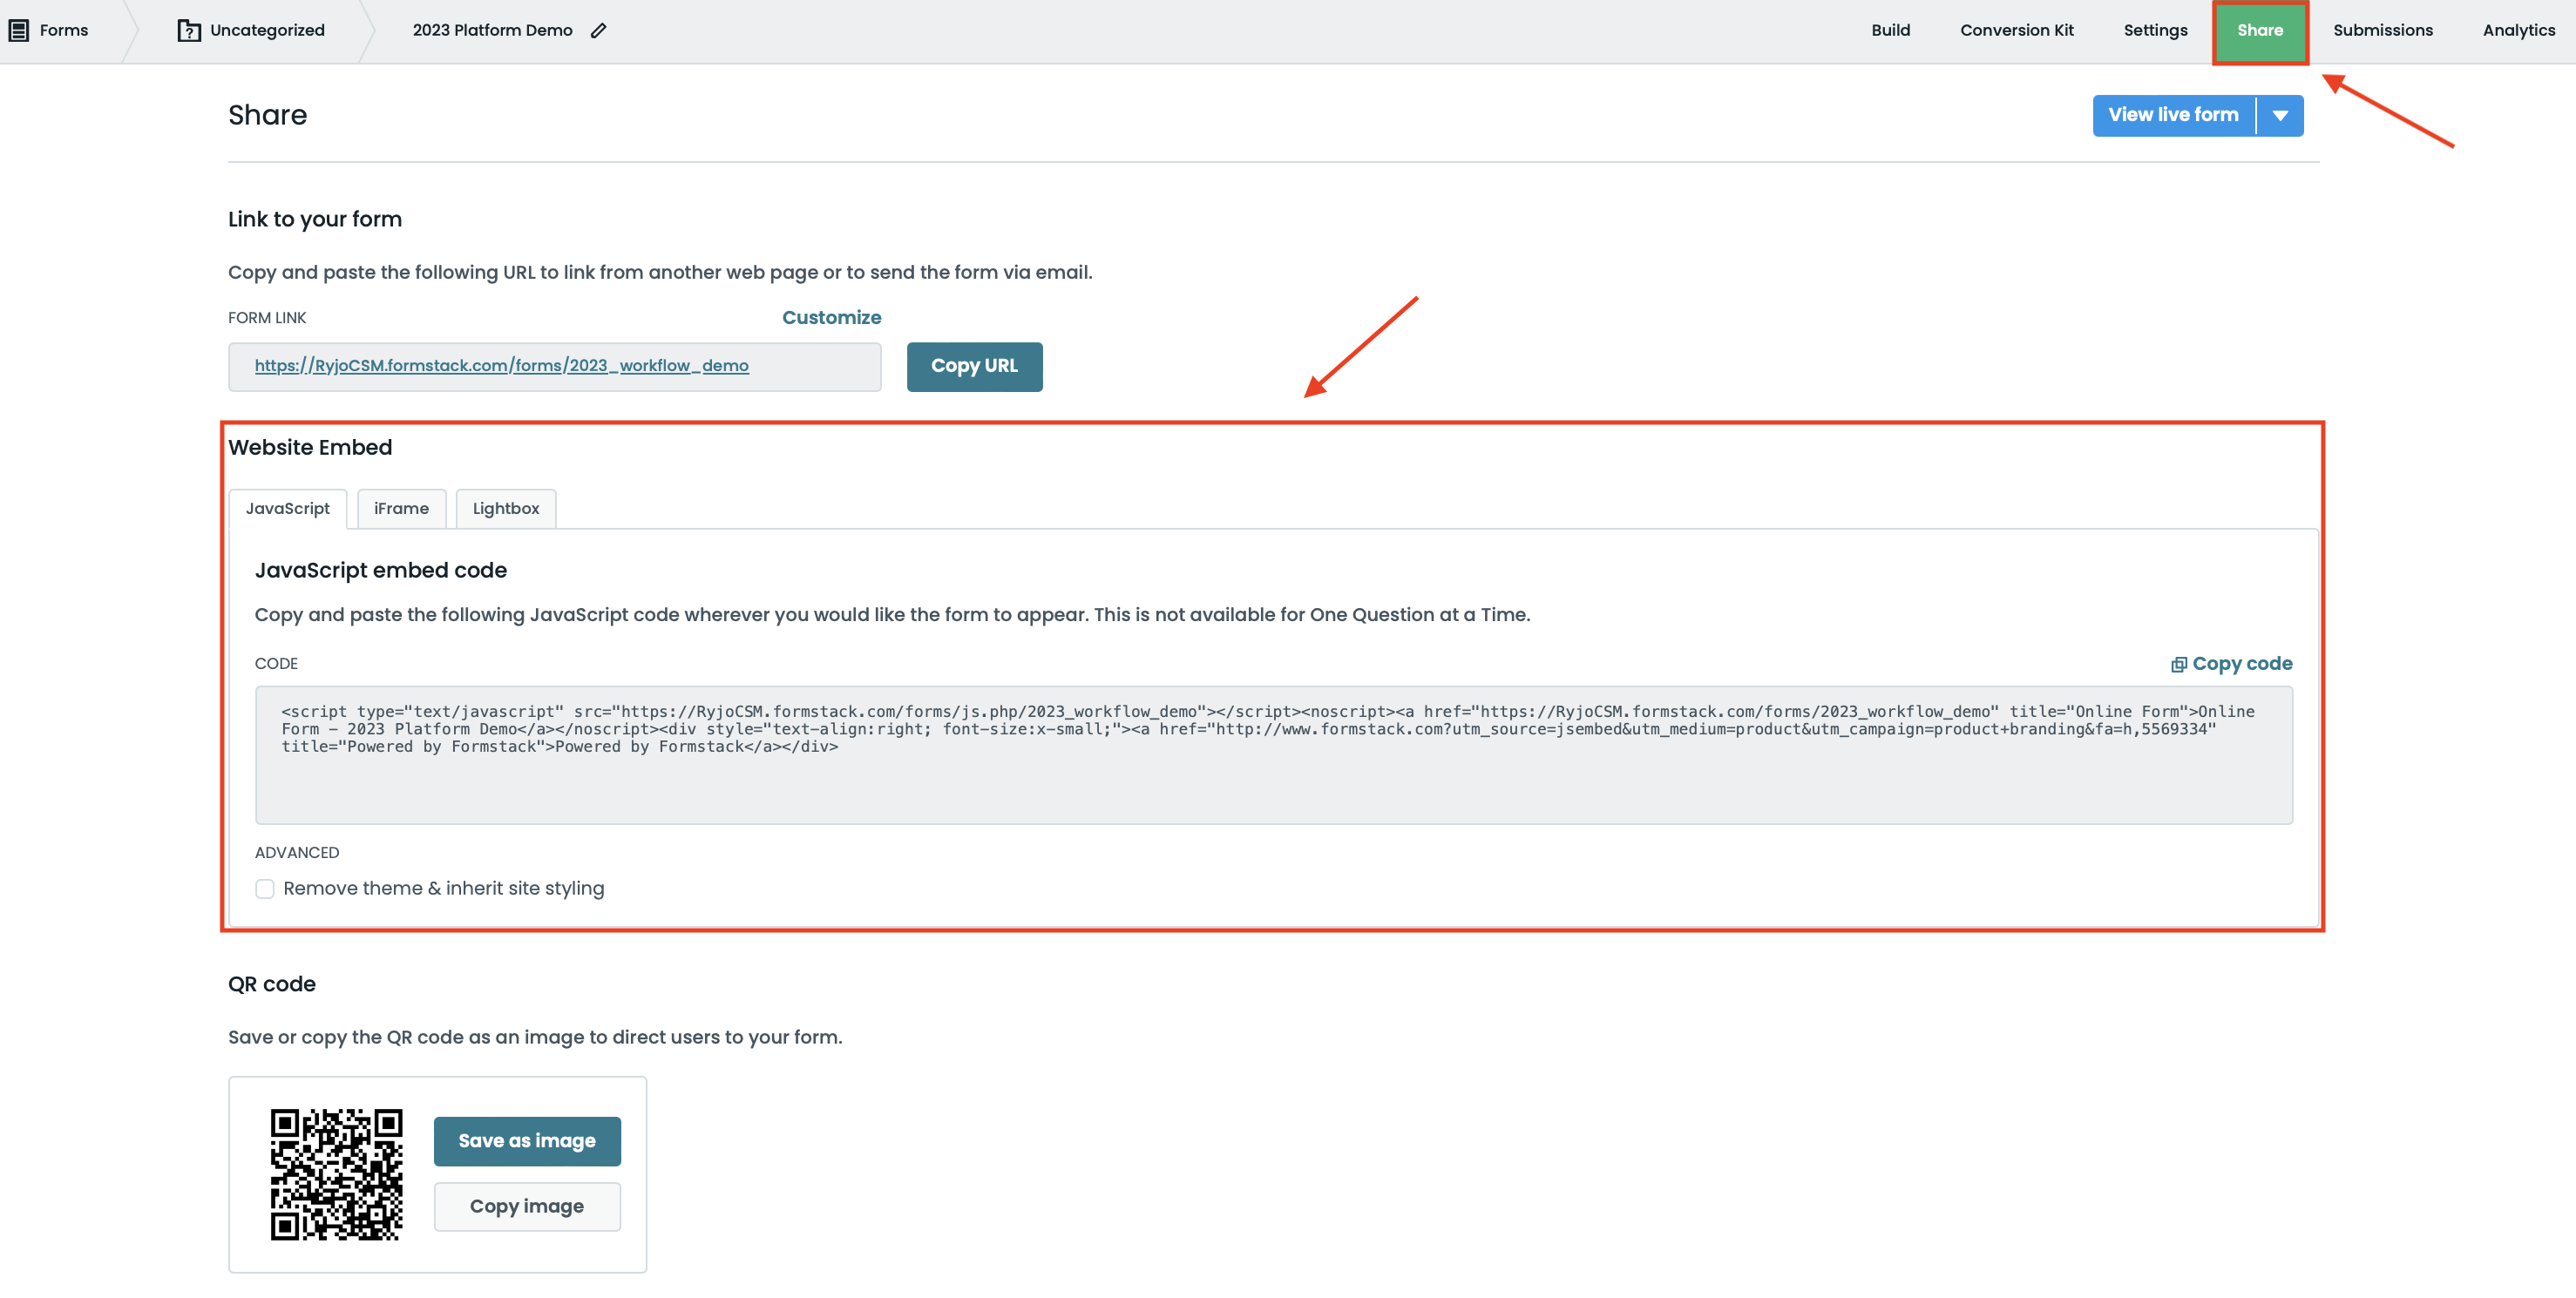The image size is (2576, 1298).
Task: Click the embed code text area
Action: pos(1272,755)
